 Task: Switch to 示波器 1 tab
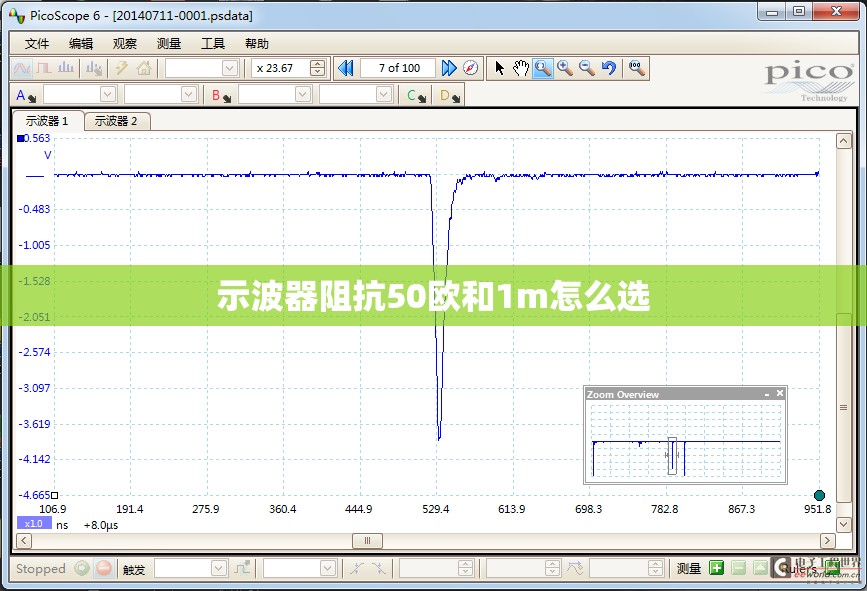pos(48,121)
